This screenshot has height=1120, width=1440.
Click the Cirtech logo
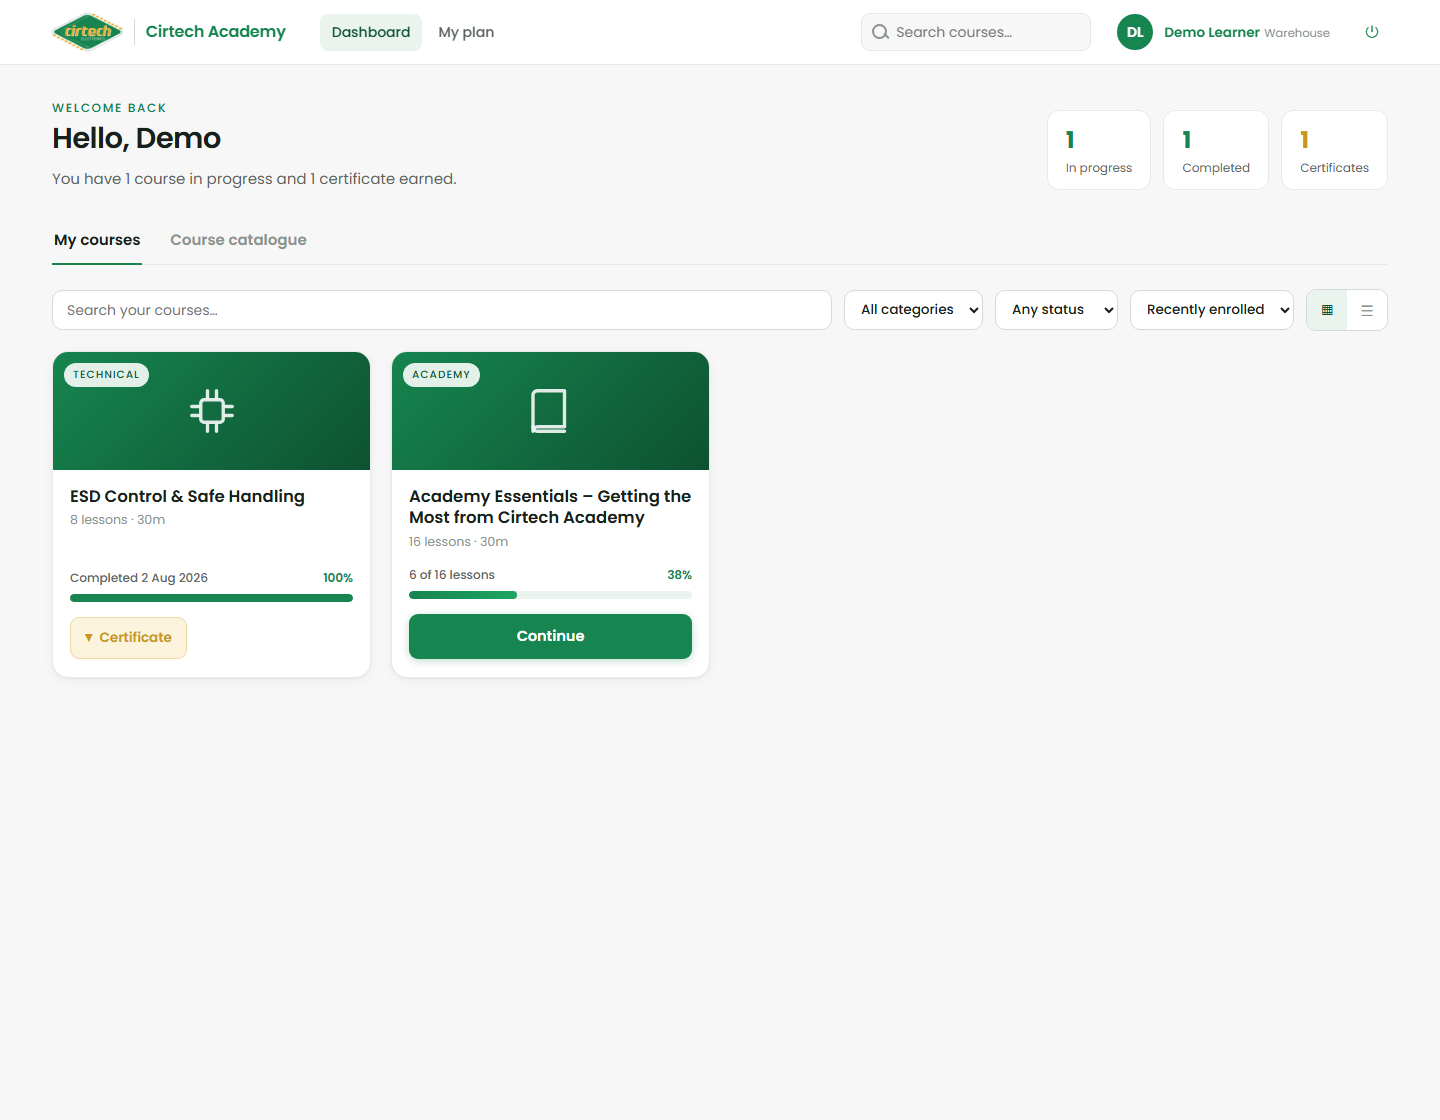click(x=88, y=32)
